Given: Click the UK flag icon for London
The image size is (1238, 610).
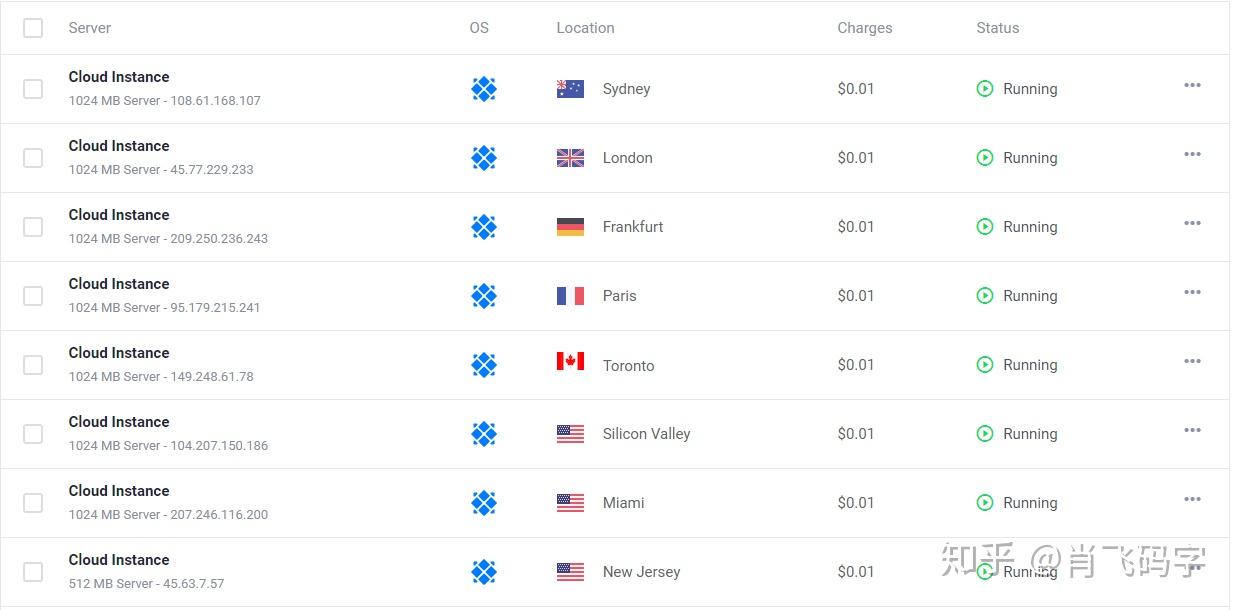Looking at the screenshot, I should pyautogui.click(x=570, y=158).
